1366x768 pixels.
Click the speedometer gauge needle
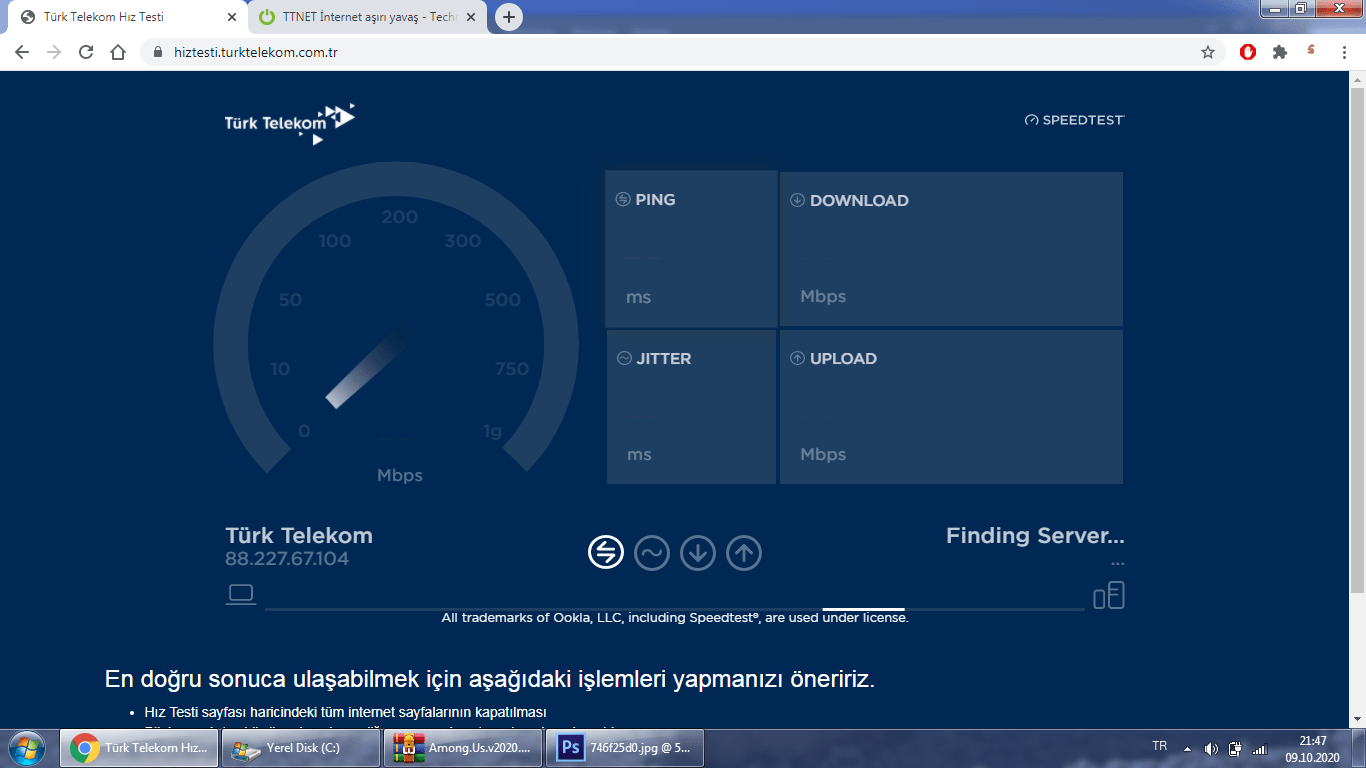[365, 371]
